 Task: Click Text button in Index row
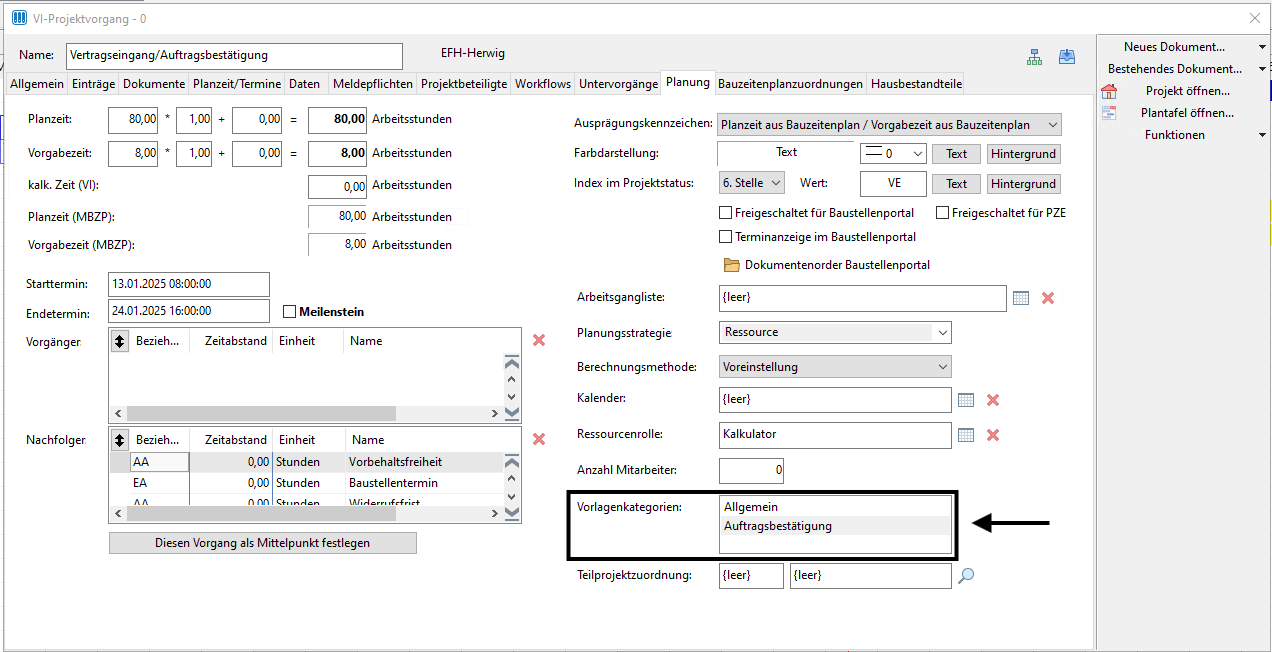point(957,184)
